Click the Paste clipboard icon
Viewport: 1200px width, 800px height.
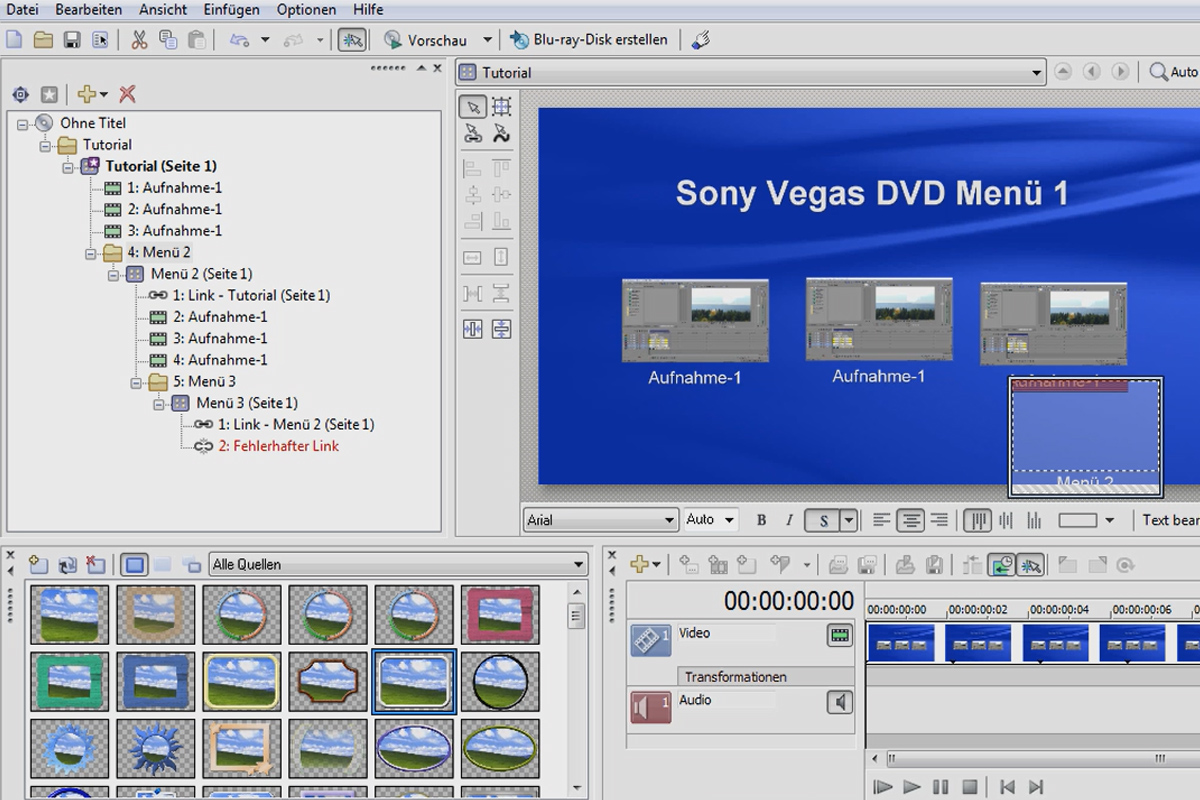197,40
